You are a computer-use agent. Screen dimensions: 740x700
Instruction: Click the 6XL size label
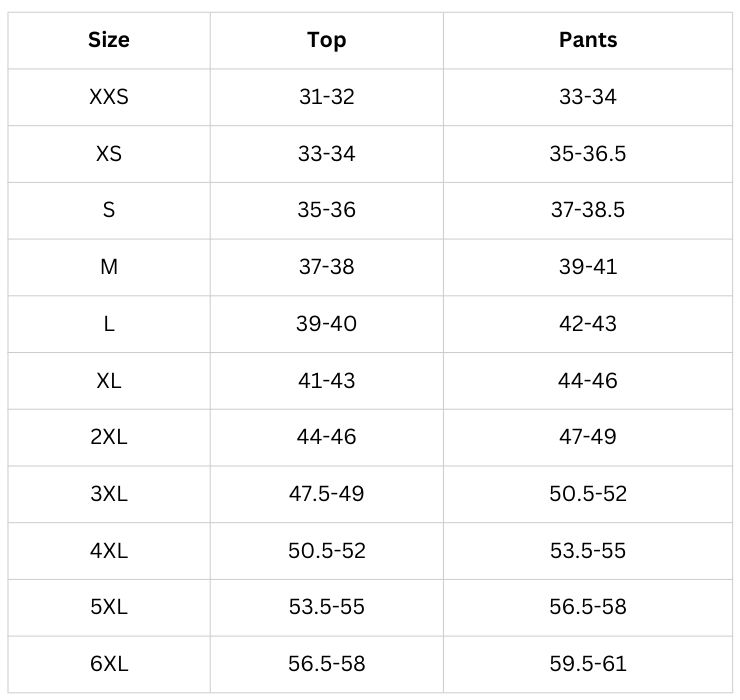pyautogui.click(x=109, y=664)
